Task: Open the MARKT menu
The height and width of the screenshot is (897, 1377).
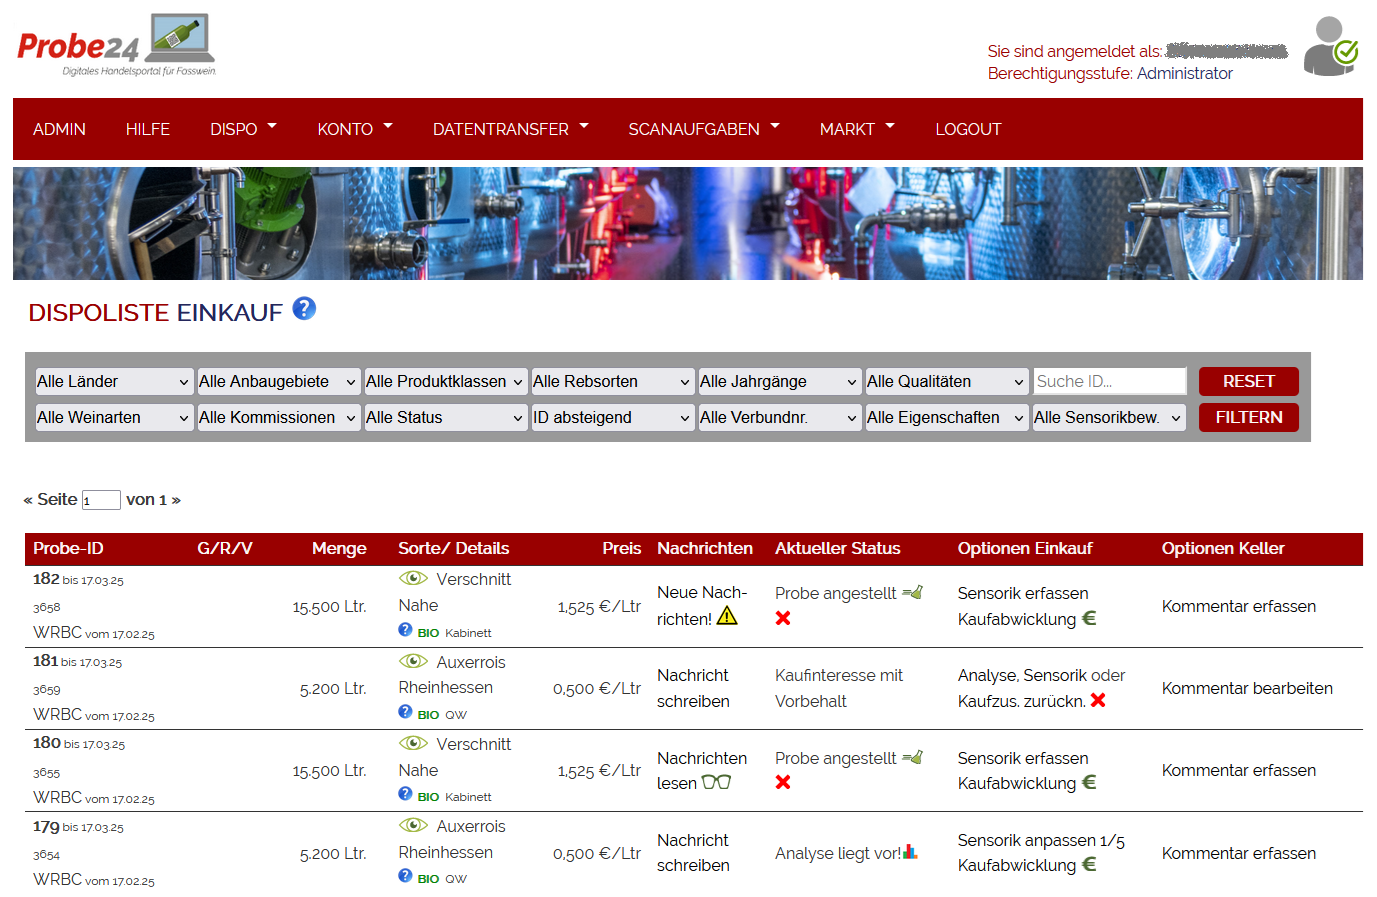Action: pyautogui.click(x=856, y=129)
